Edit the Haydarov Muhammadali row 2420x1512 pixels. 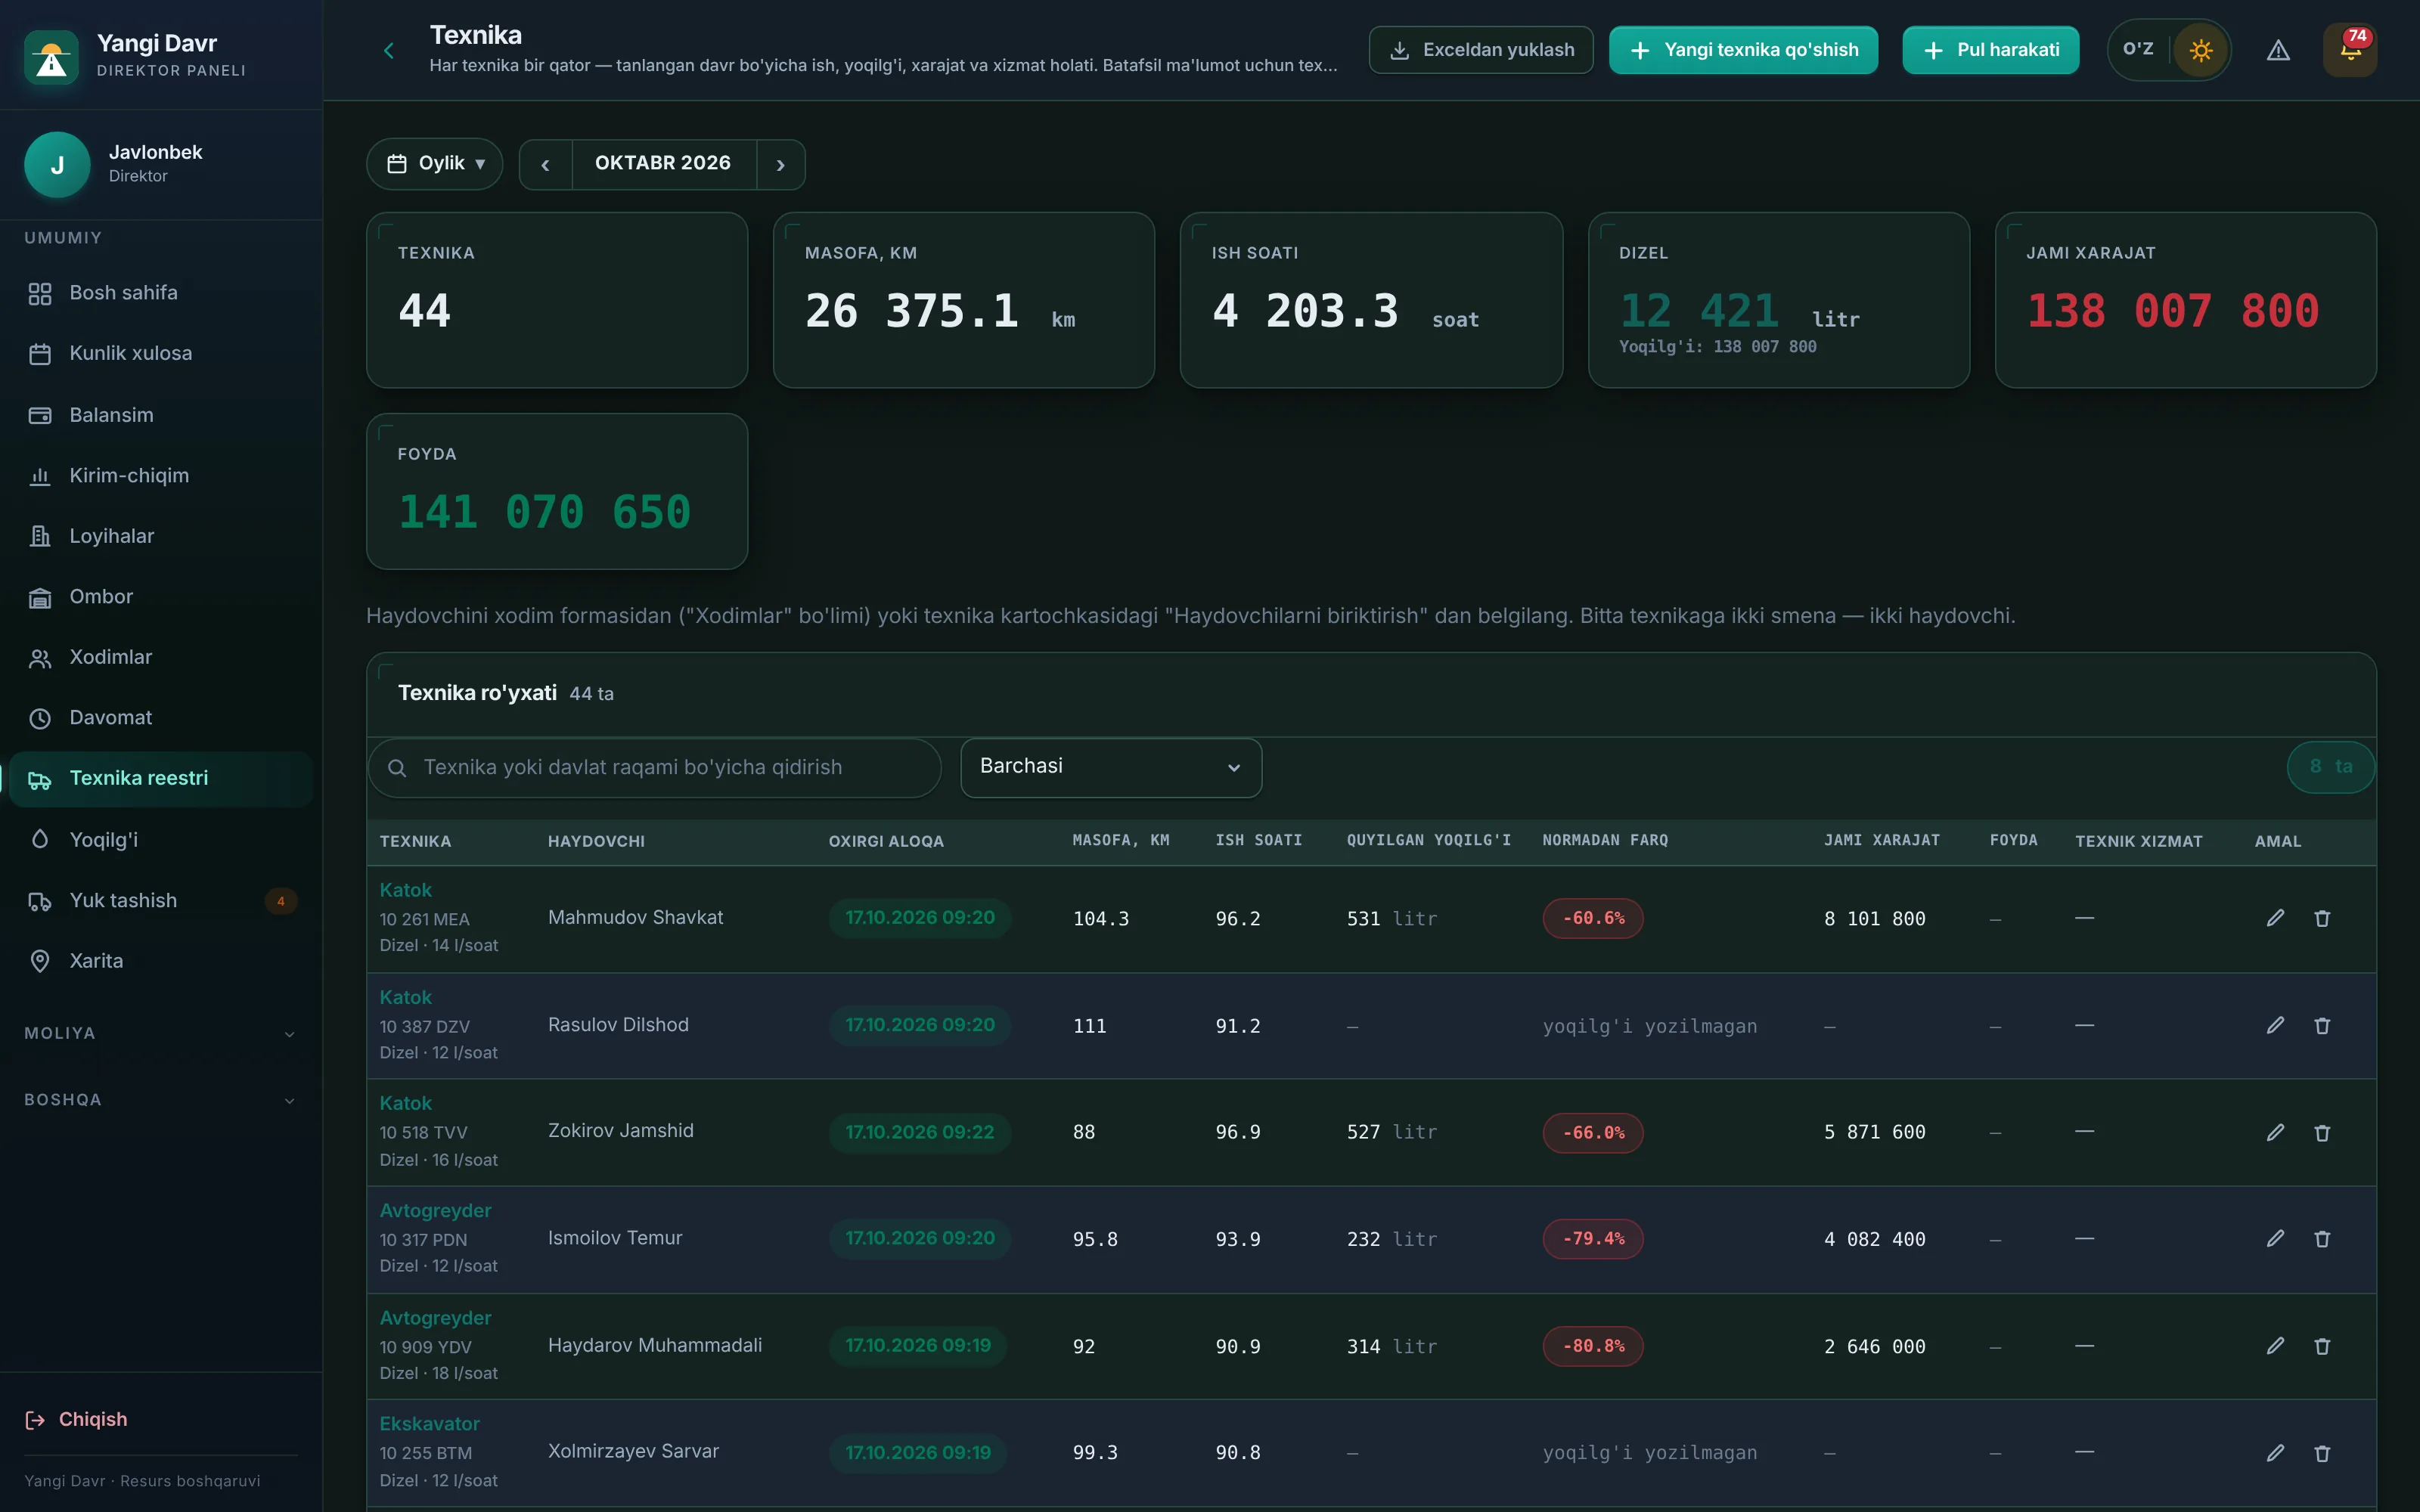pos(2275,1346)
